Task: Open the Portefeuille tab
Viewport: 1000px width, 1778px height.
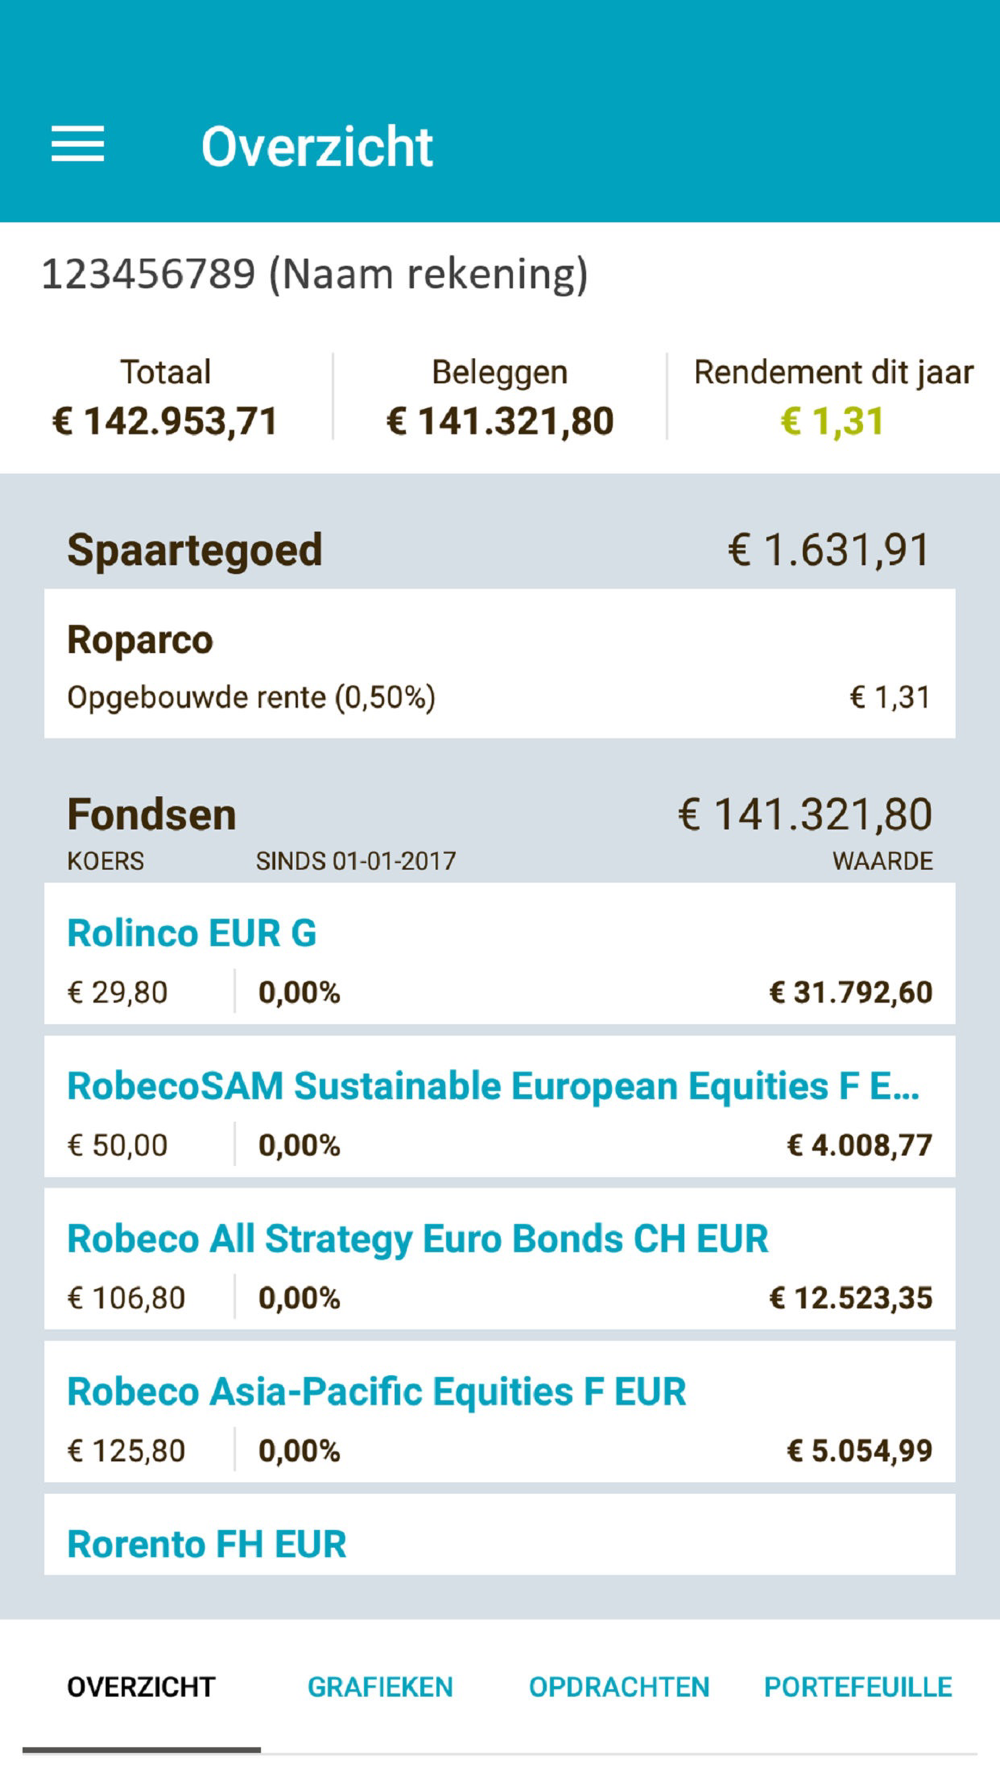Action: [x=858, y=1687]
